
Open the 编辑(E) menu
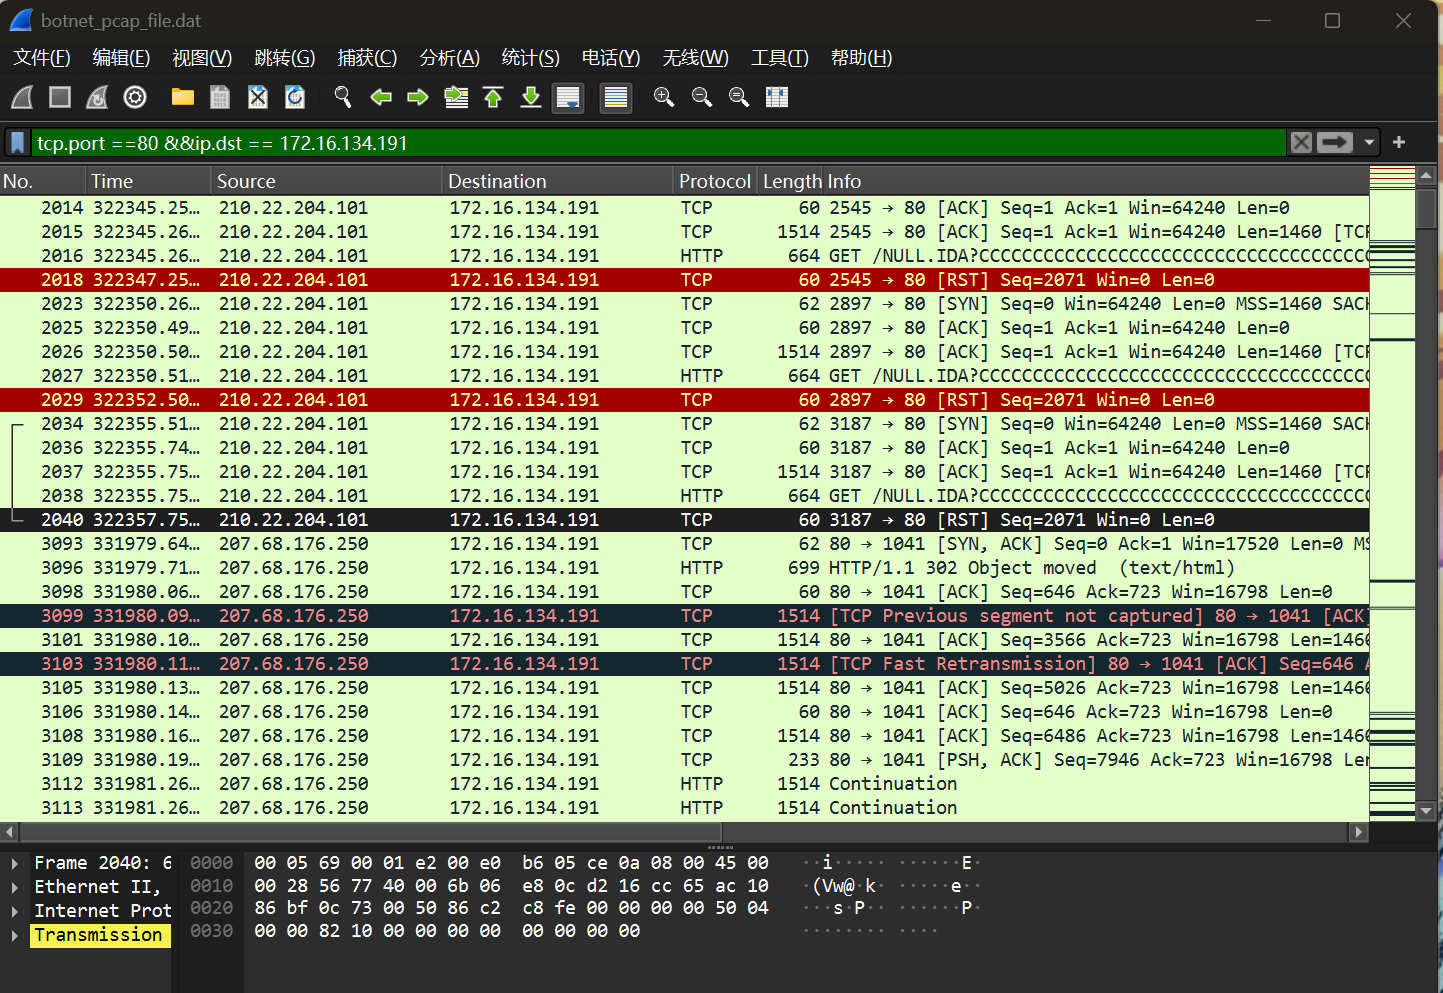point(121,58)
